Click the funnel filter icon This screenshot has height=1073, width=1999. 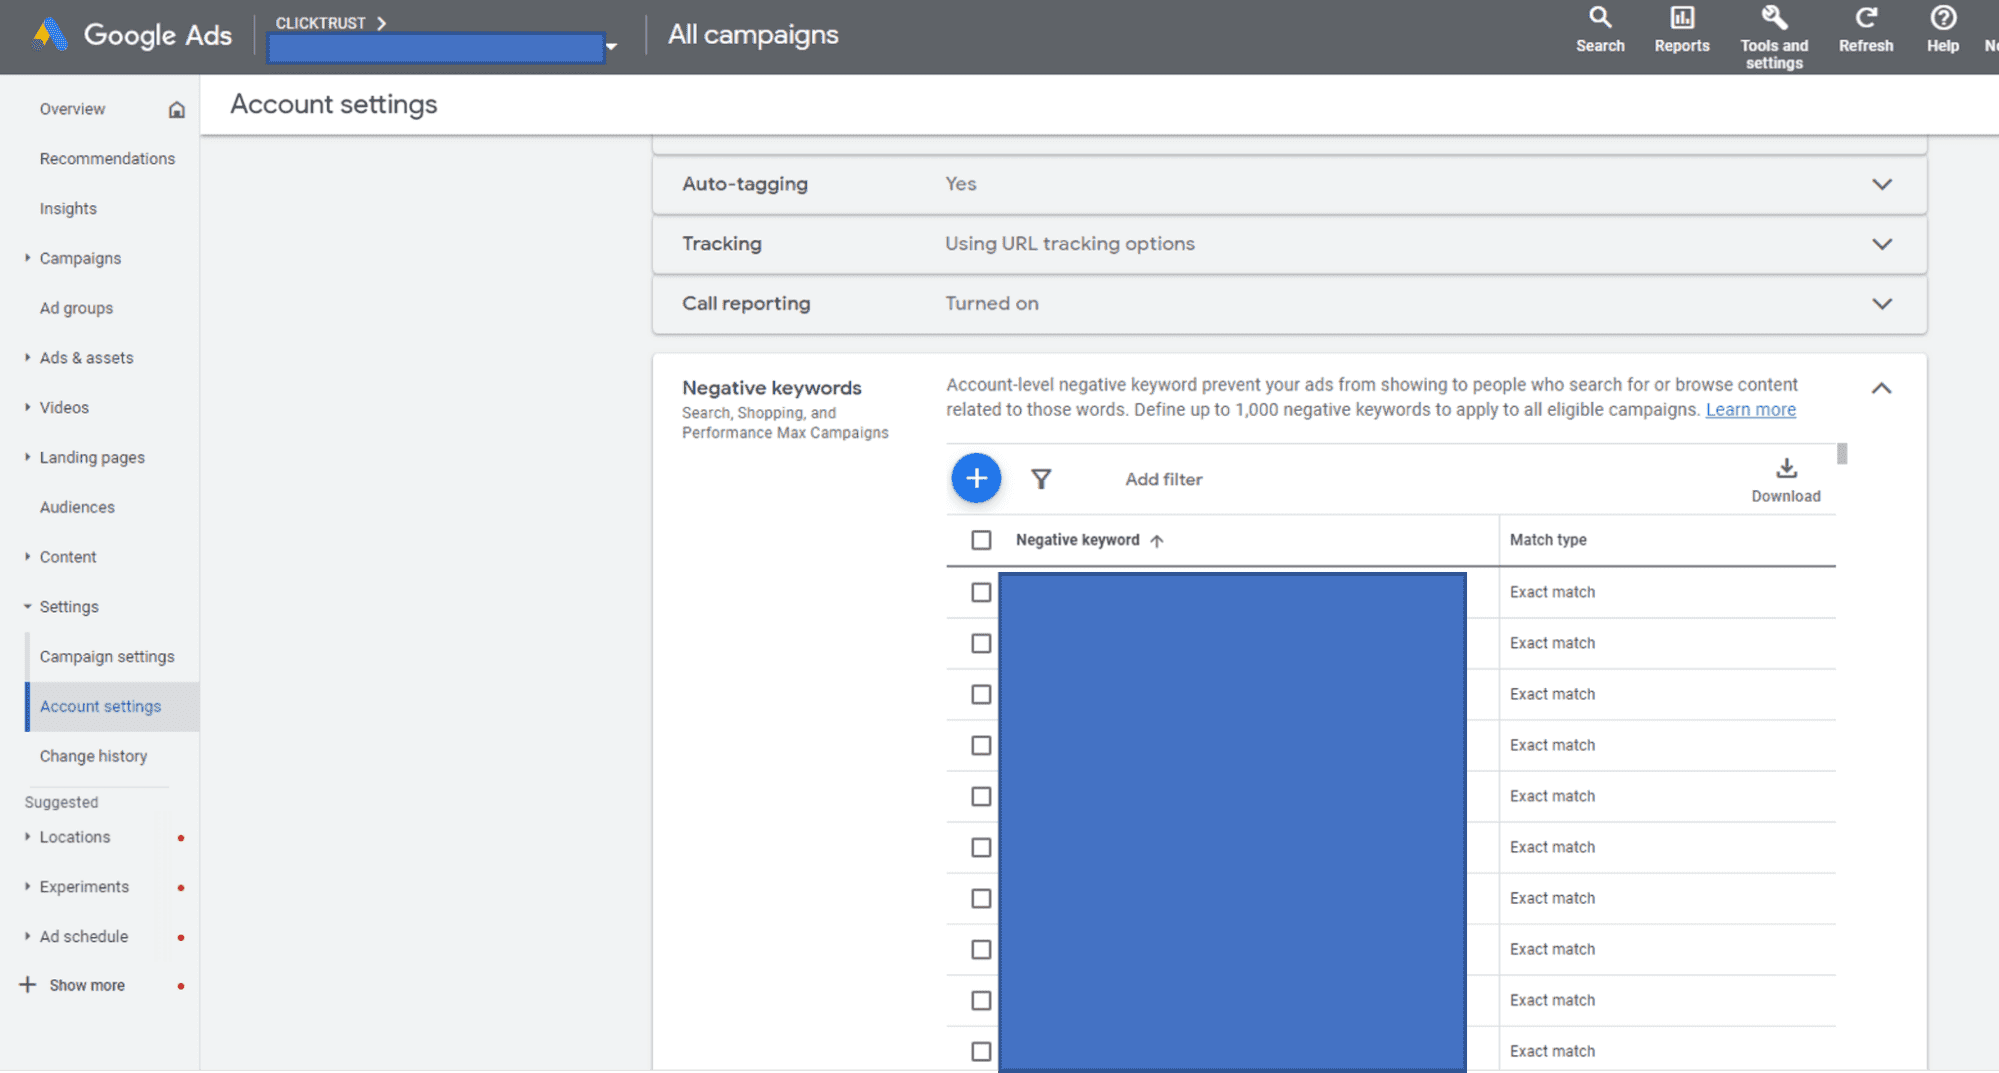[x=1041, y=480]
